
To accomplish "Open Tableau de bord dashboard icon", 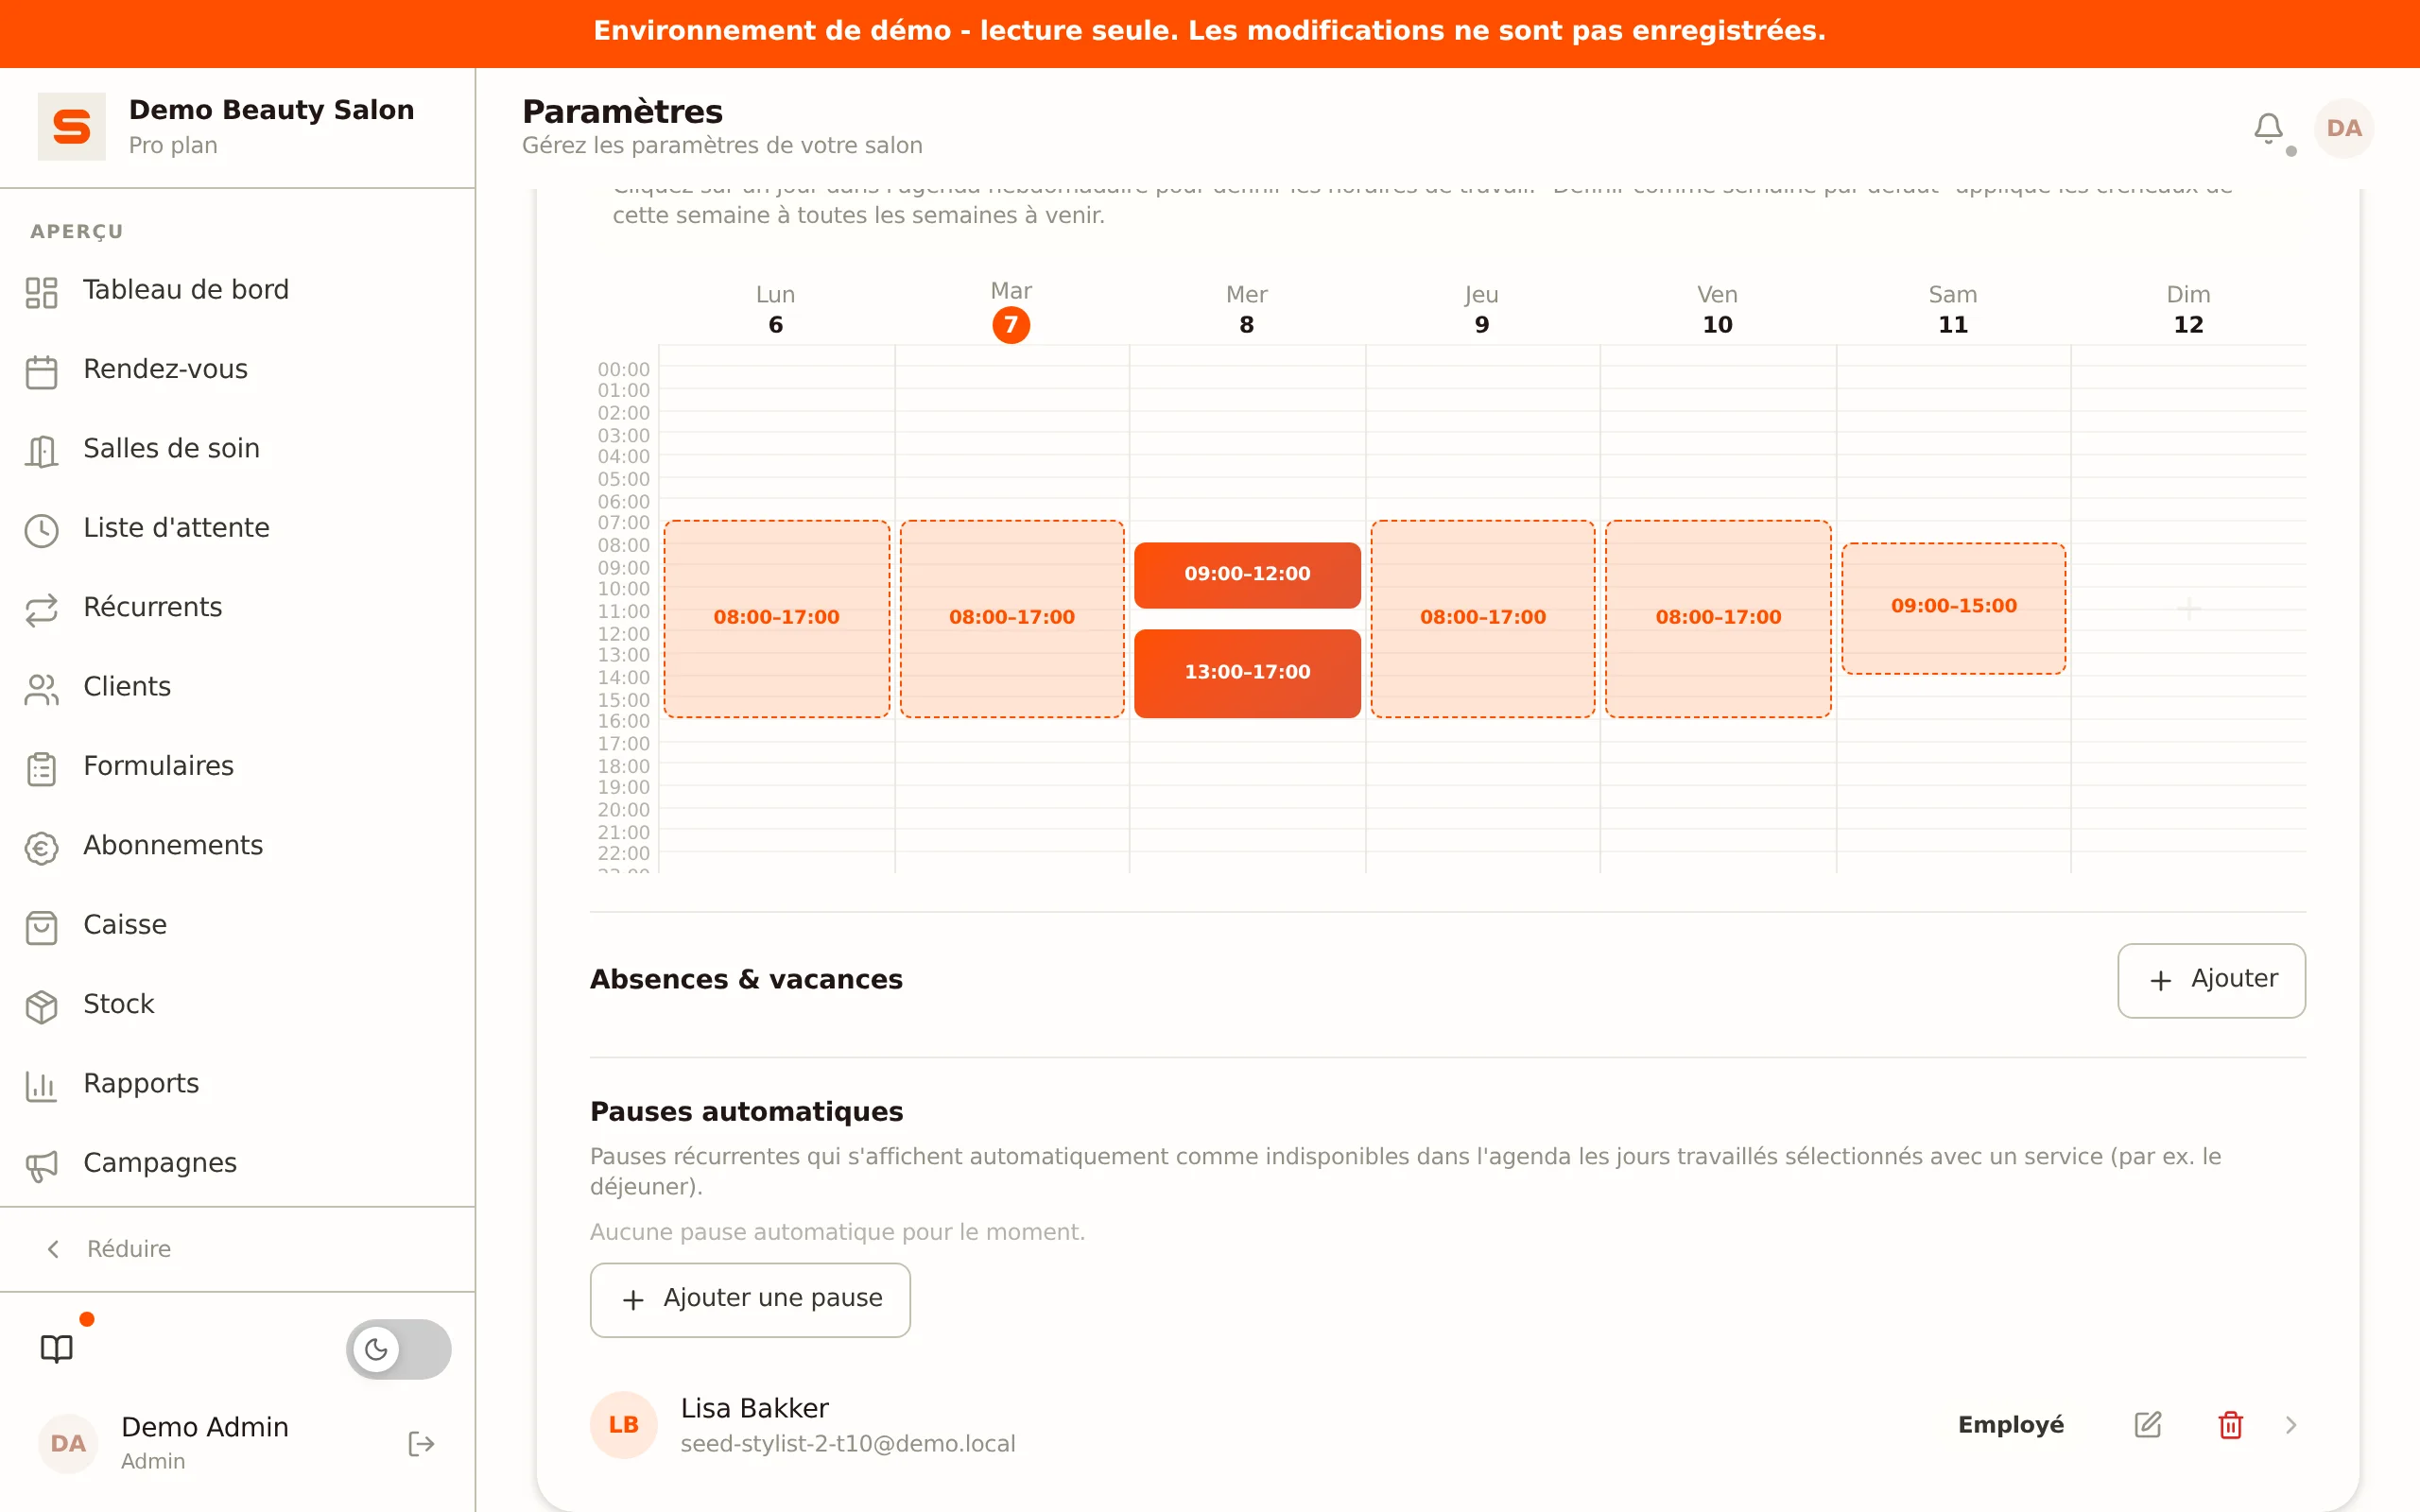I will point(41,292).
